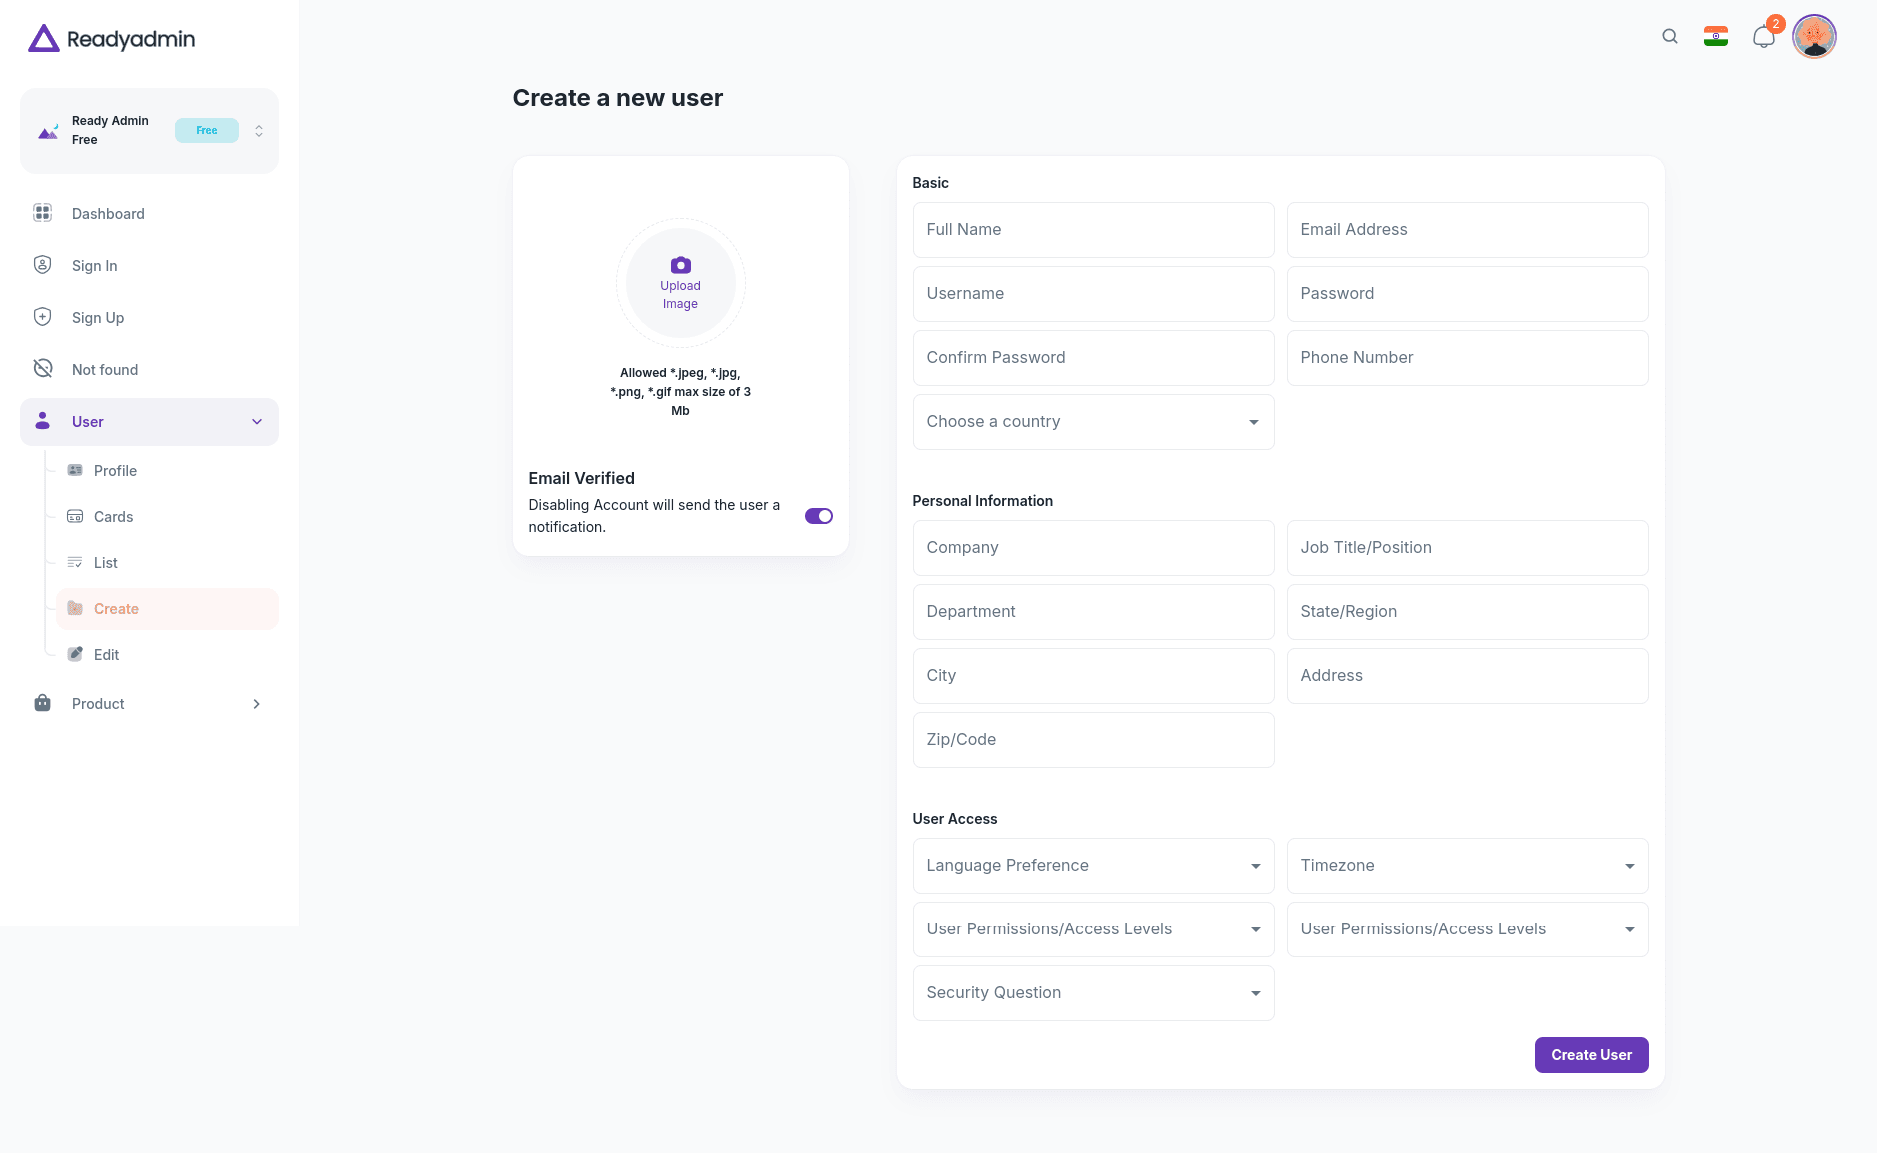Open the Sign Up page from sidebar

click(x=97, y=317)
